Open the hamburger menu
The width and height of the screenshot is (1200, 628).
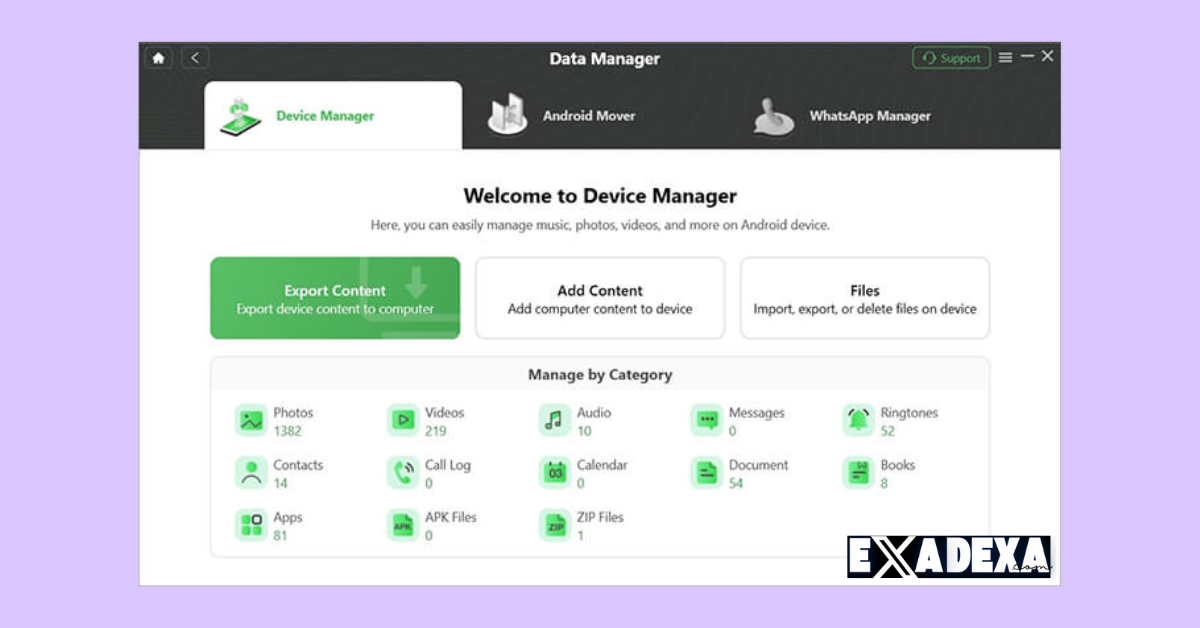click(x=1005, y=57)
